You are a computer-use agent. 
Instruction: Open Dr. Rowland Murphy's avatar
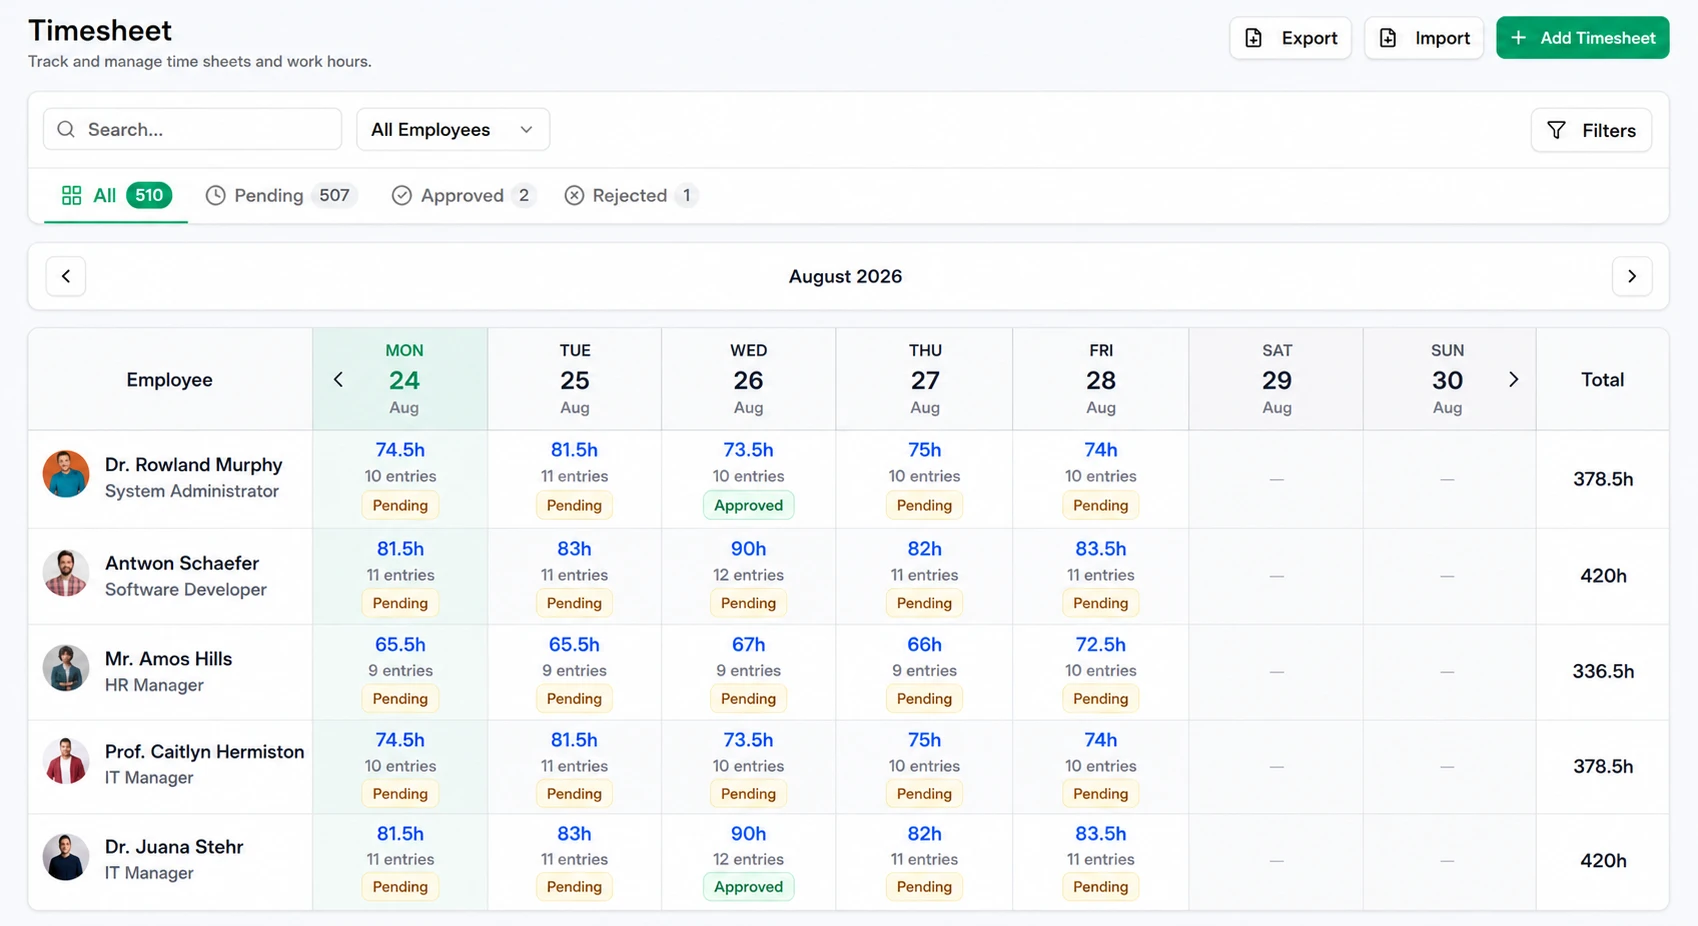coord(66,474)
